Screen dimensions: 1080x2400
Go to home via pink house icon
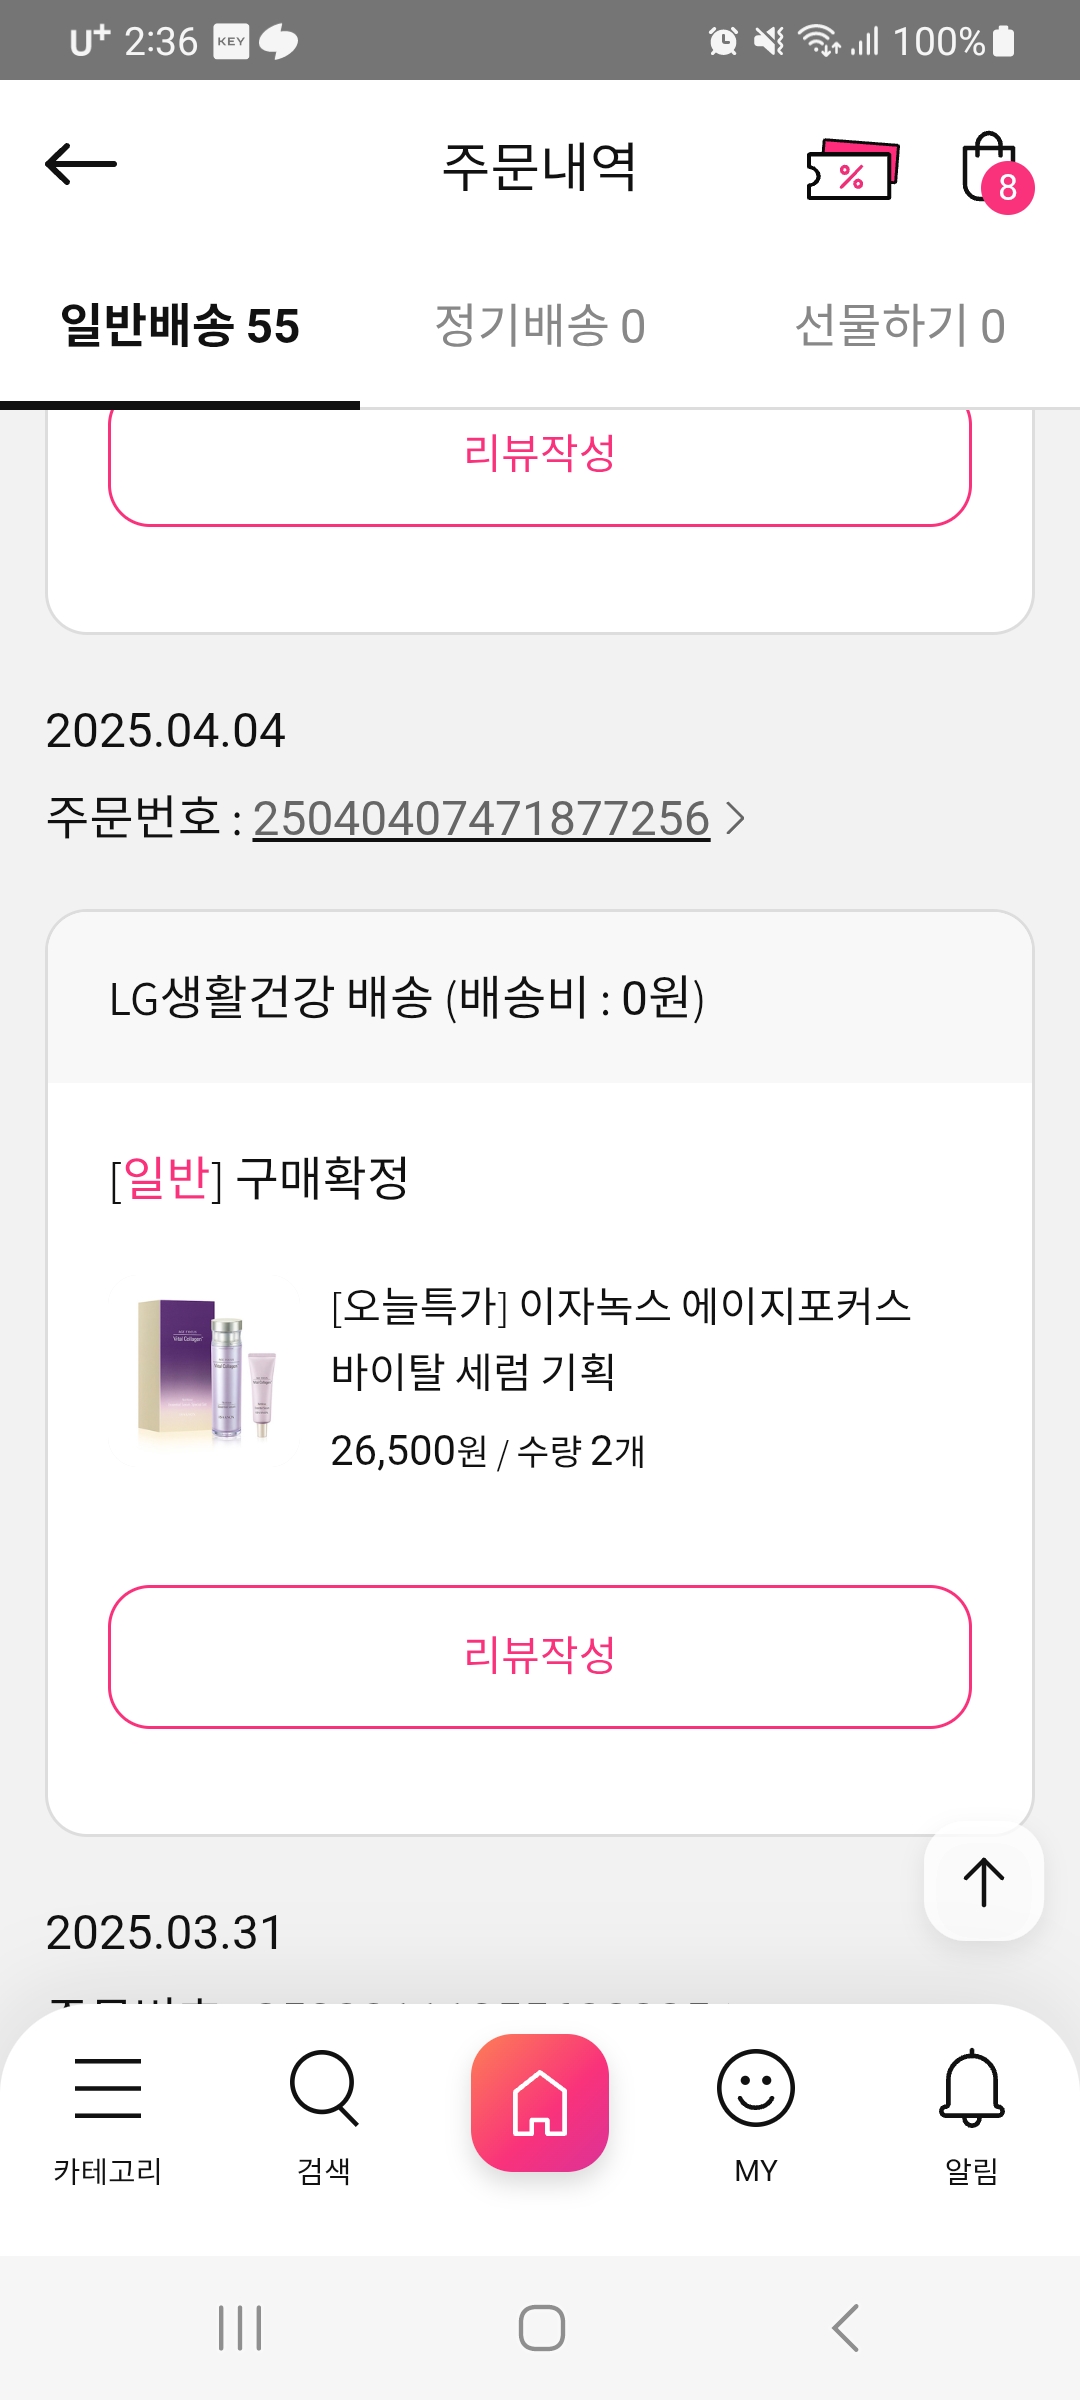tap(540, 2102)
